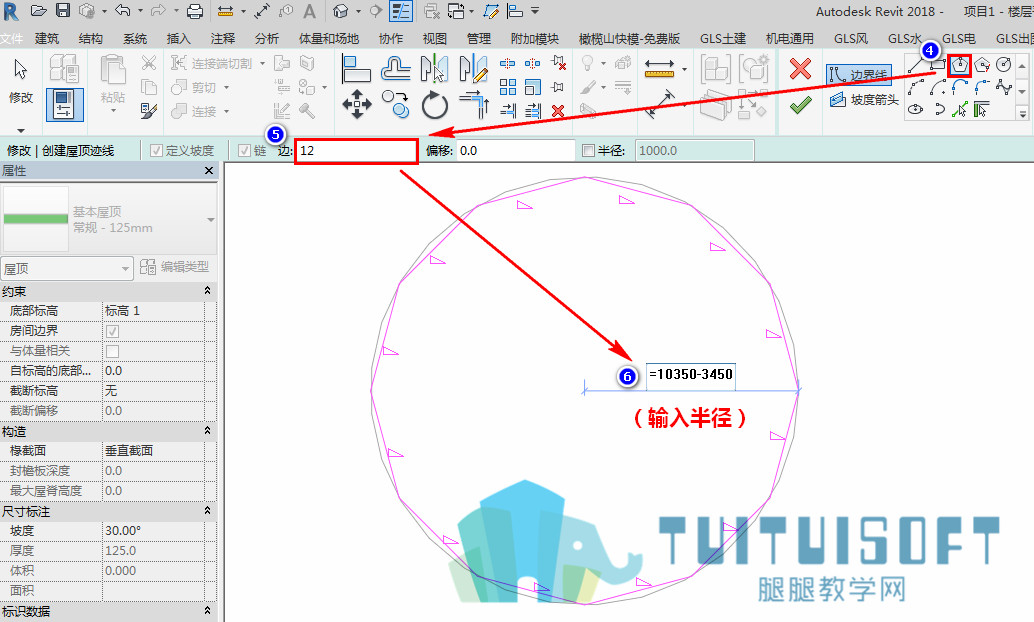Image resolution: width=1034 pixels, height=622 pixels.
Task: Select the 坡度箭头 slope arrow tool
Action: point(865,100)
